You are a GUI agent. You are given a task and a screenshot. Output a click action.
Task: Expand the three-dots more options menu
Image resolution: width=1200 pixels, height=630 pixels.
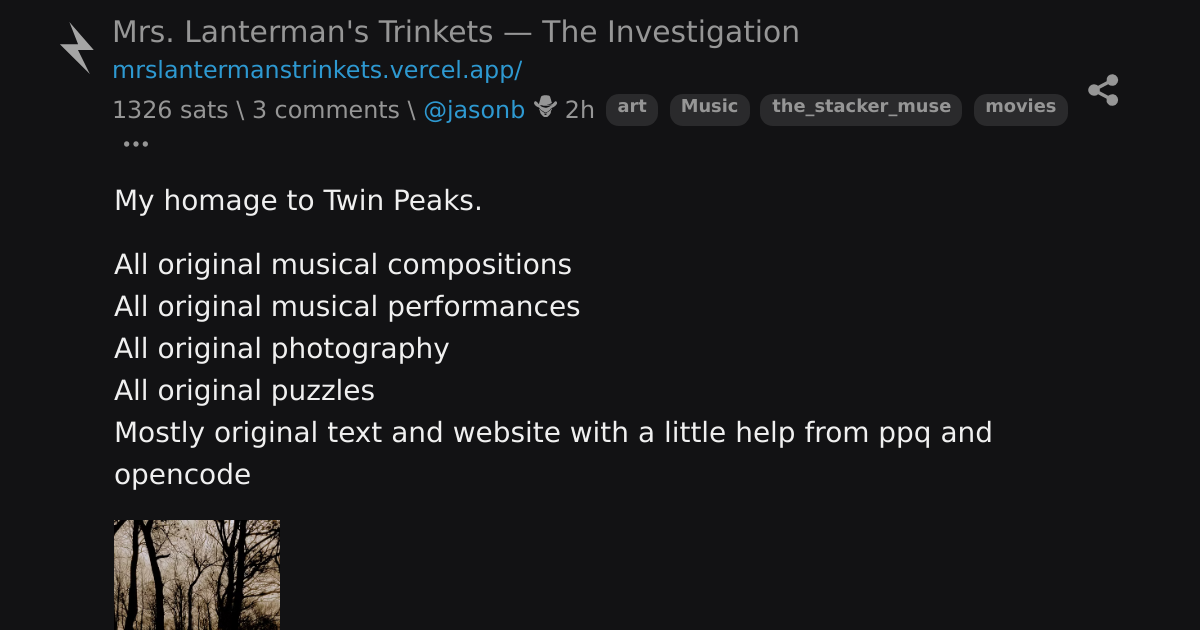coord(136,144)
